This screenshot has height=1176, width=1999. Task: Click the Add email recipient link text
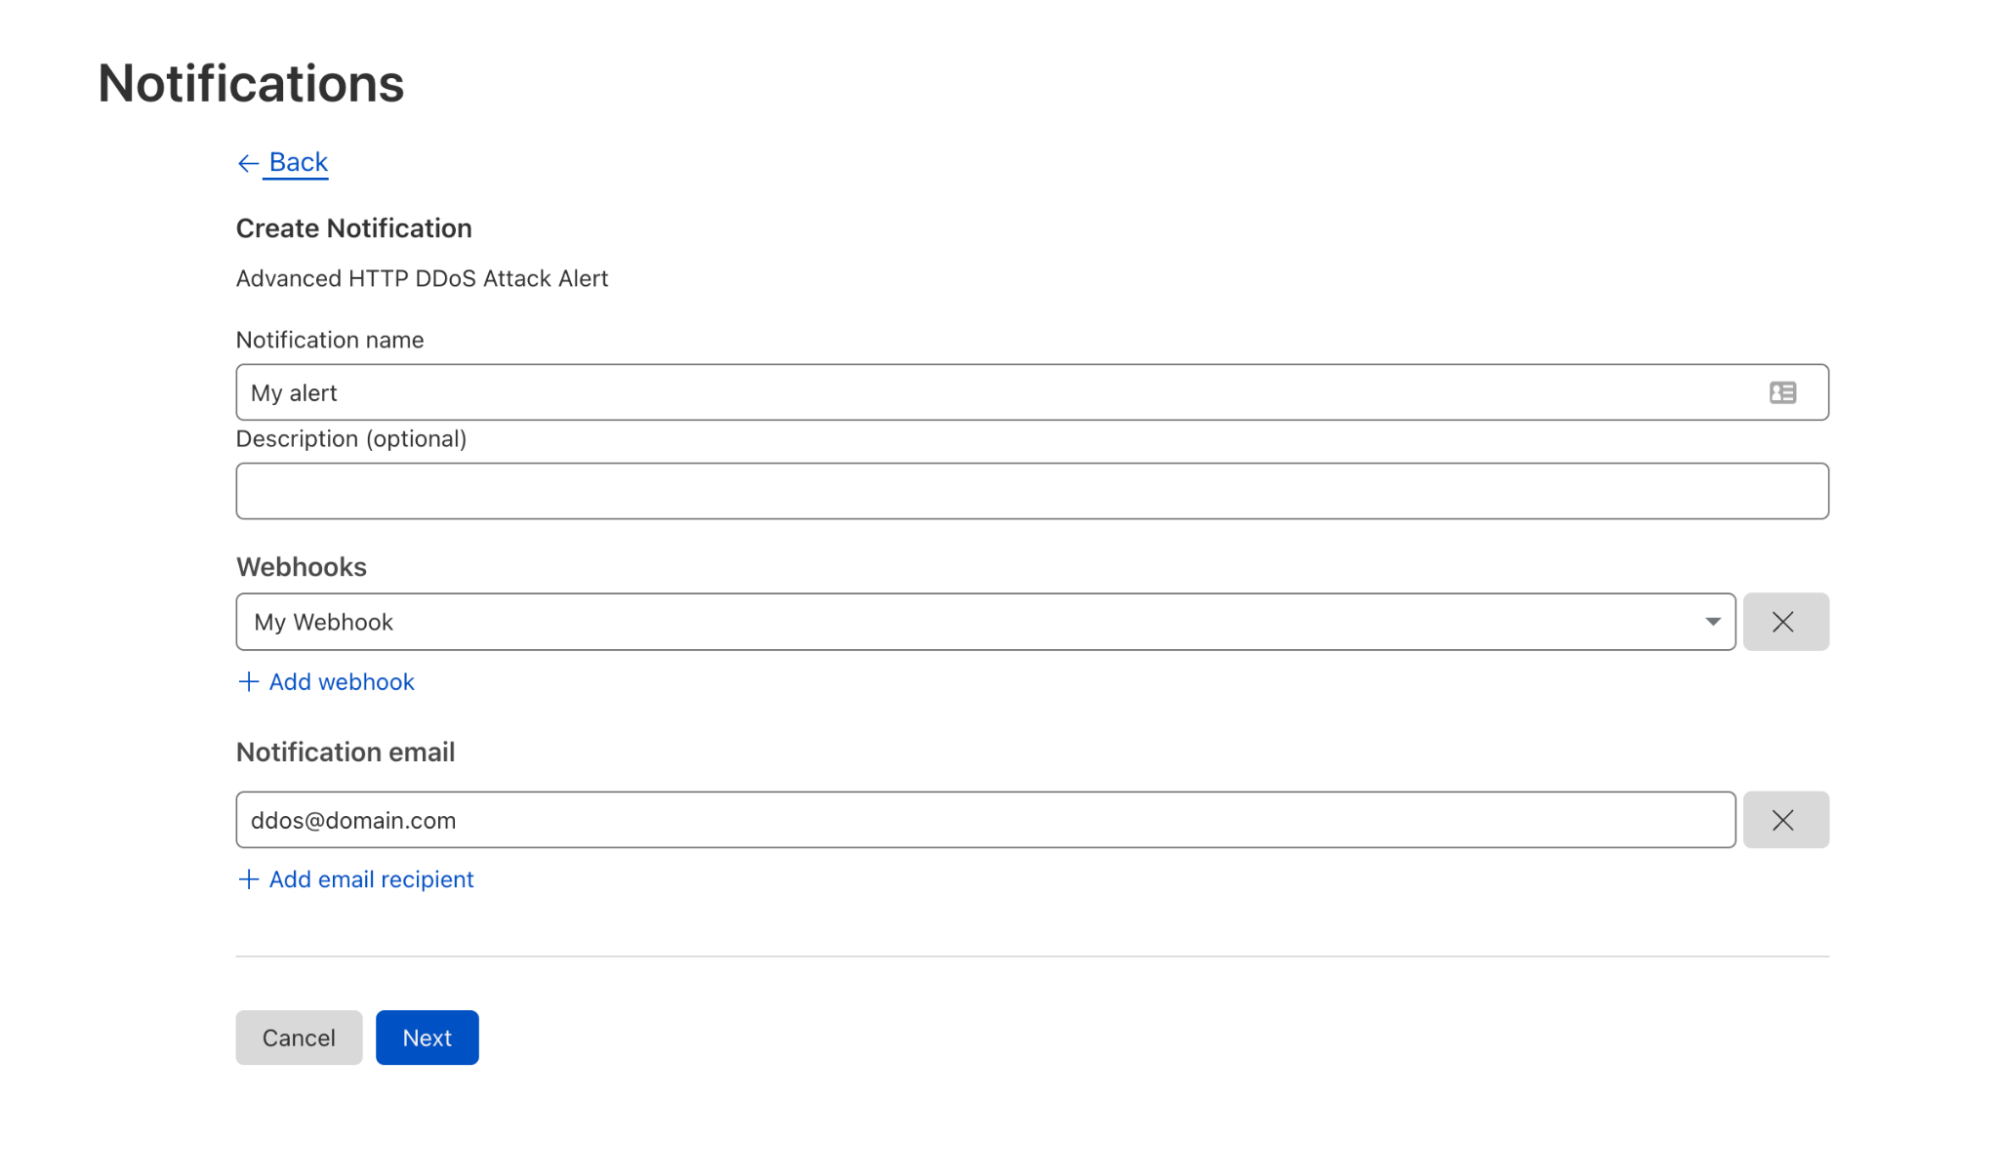click(371, 879)
